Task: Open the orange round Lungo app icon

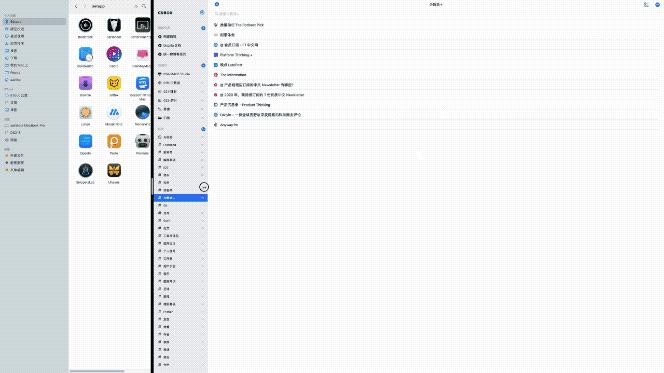Action: [85, 113]
